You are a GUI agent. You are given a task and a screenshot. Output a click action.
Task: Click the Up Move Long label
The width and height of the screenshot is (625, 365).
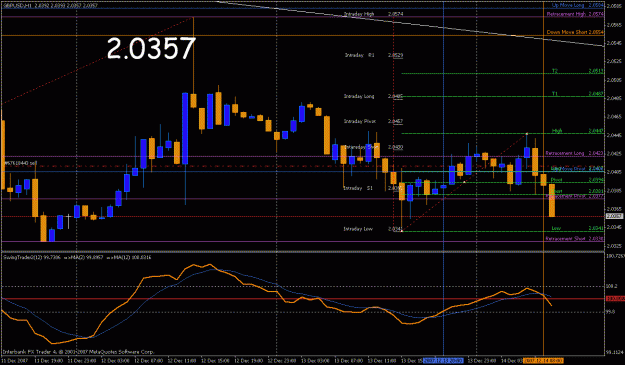tap(568, 5)
